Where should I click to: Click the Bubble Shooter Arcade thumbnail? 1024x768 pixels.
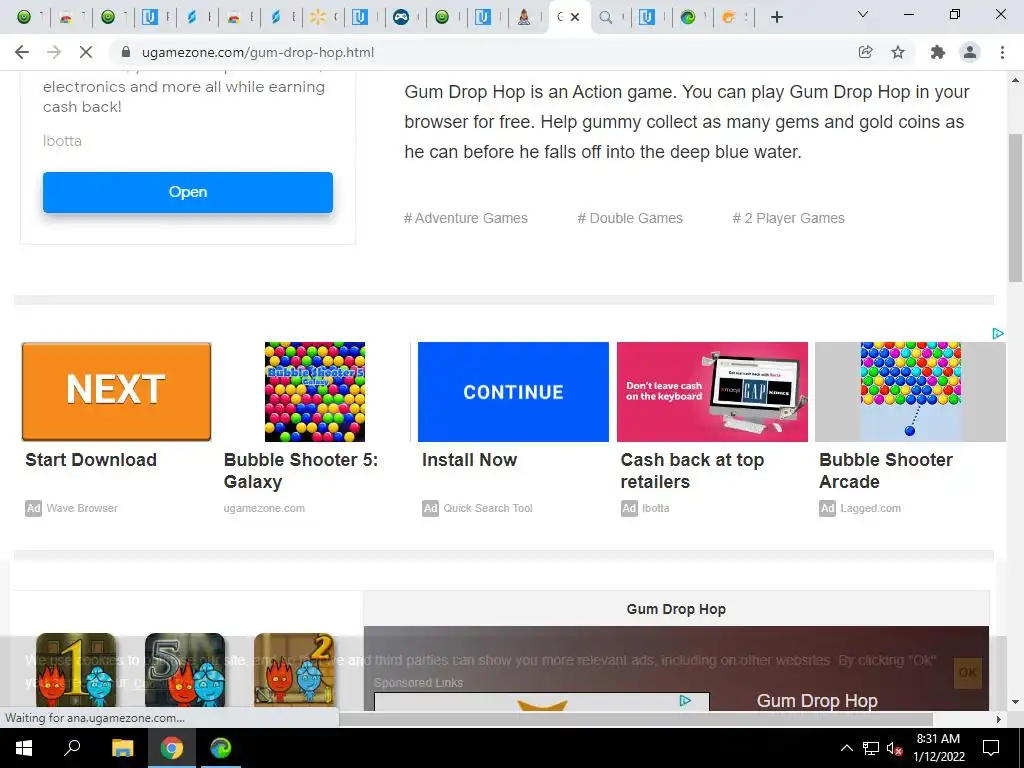[x=910, y=392]
